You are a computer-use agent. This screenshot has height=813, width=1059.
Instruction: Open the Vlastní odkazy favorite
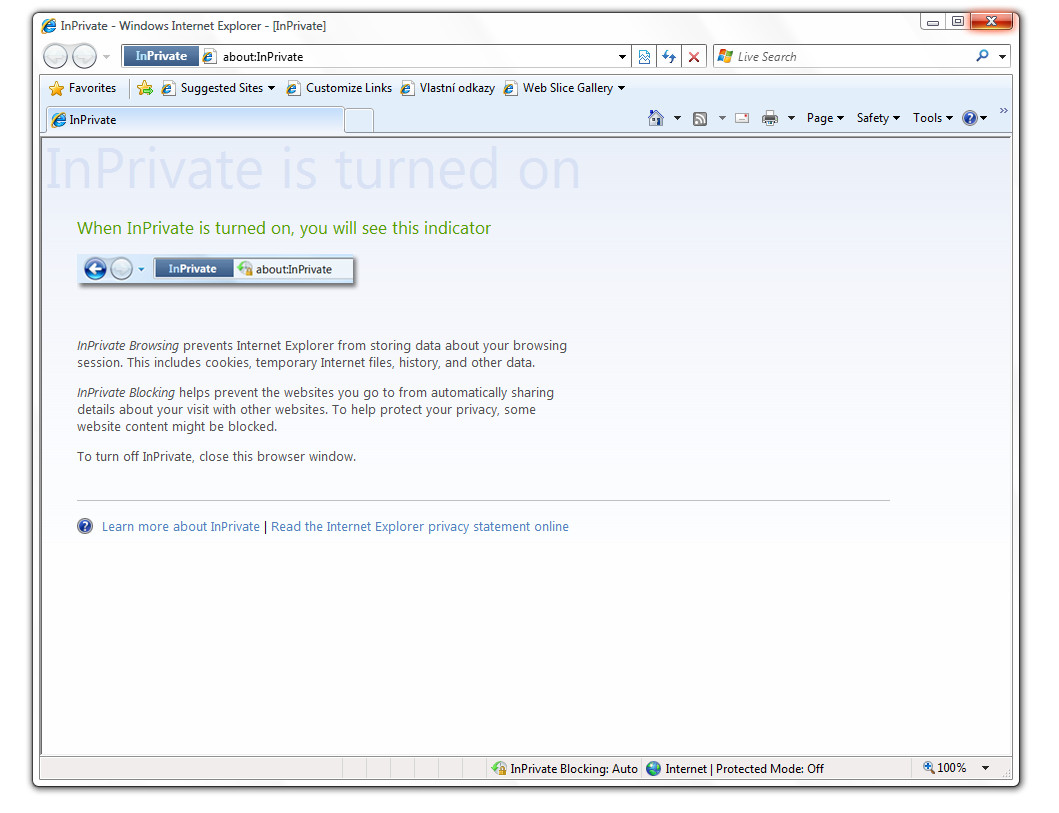448,88
